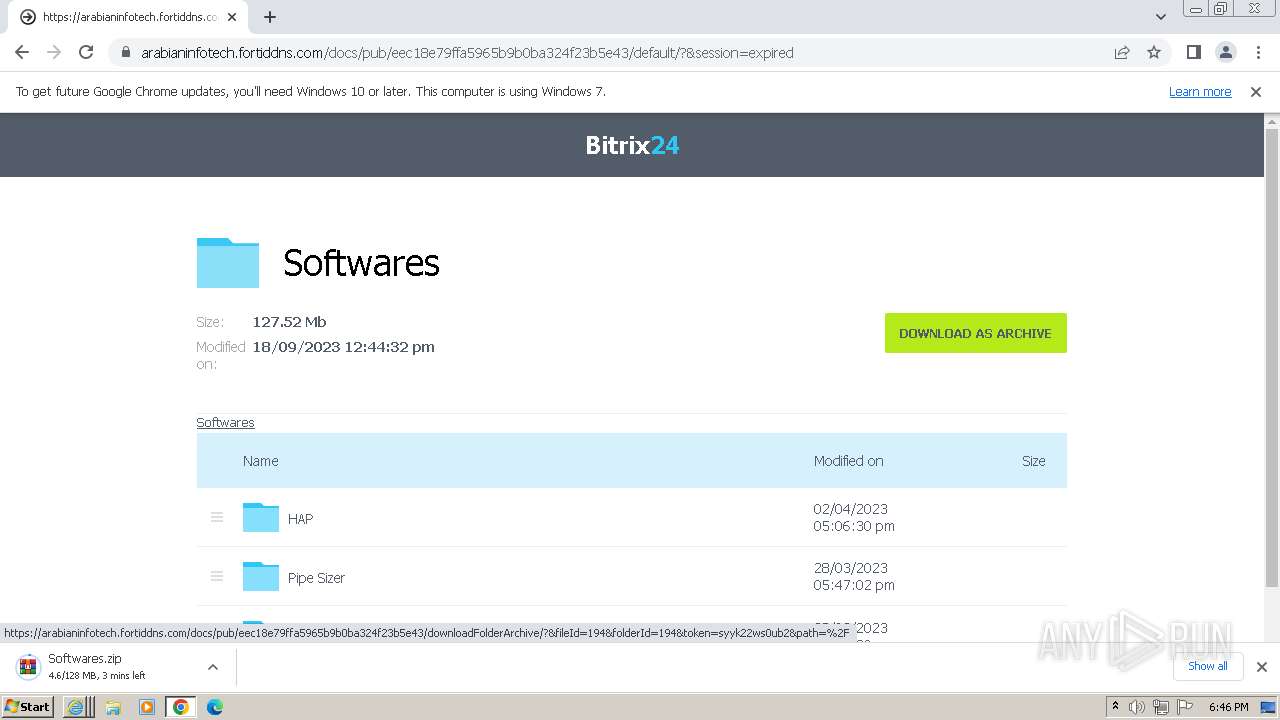Image resolution: width=1280 pixels, height=720 pixels.
Task: Open the HAP folder name
Action: coord(300,519)
